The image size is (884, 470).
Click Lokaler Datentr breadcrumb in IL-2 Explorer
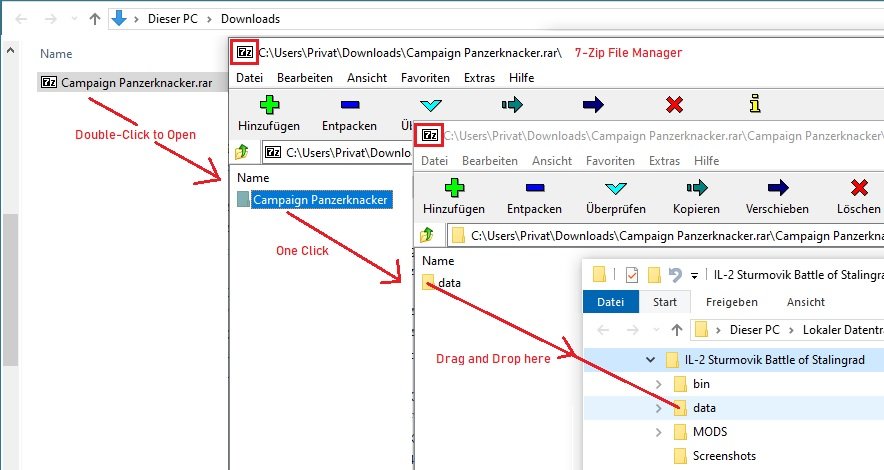click(843, 330)
